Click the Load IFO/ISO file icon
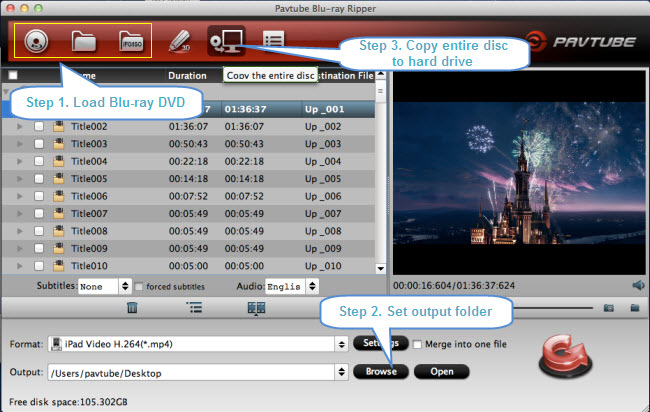Screen dimensions: 650x412 pos(131,41)
